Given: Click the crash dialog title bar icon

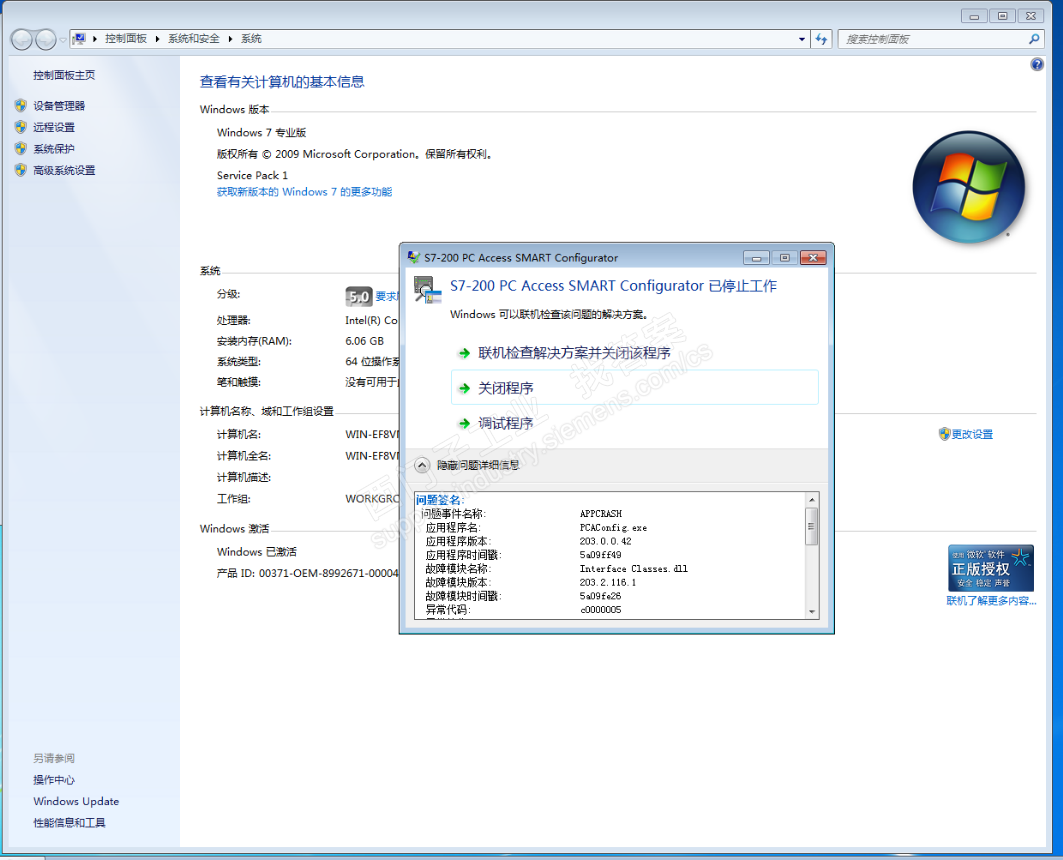Looking at the screenshot, I should 414,258.
